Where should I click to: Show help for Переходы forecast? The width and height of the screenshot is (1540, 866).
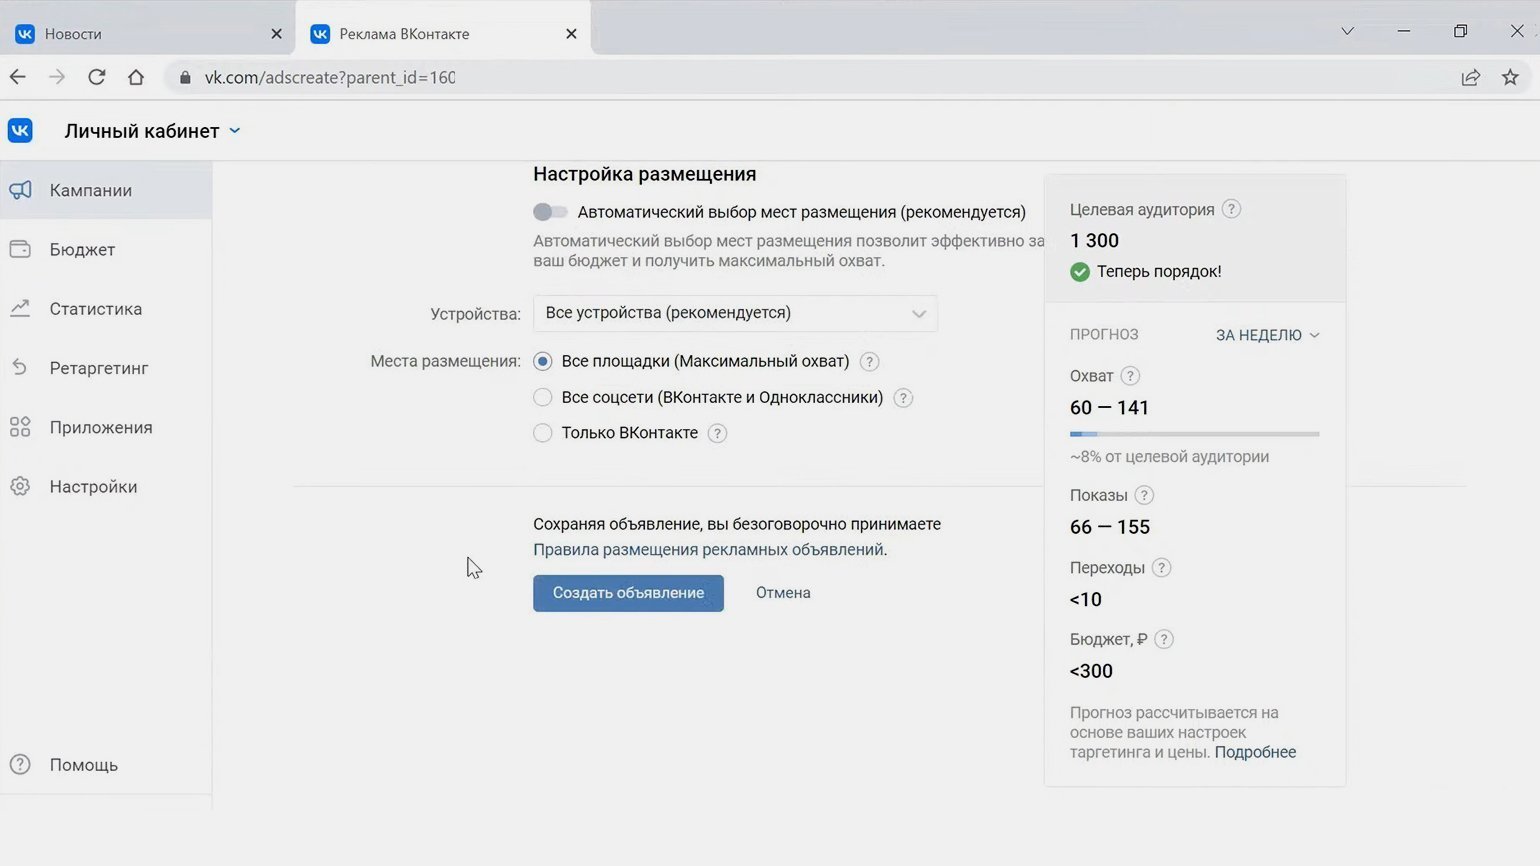pos(1161,567)
